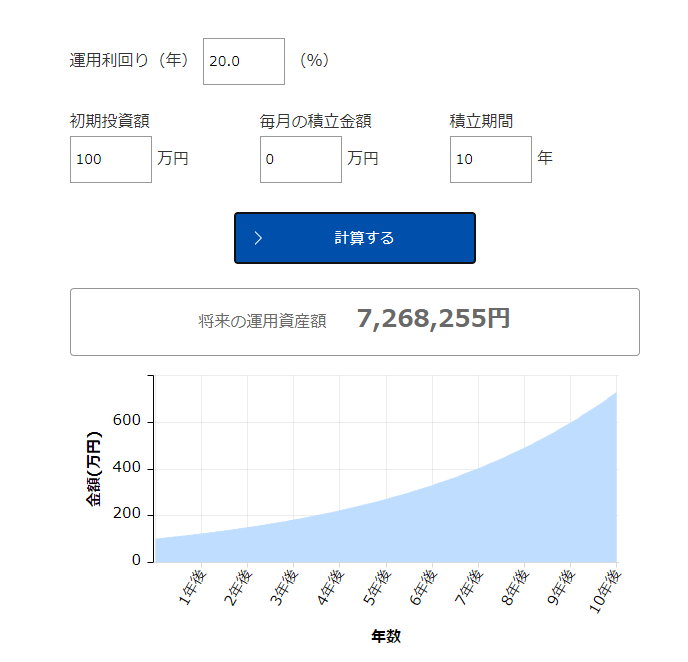Screen dimensions: 688x662
Task: Click the 年数 x-axis title
Action: 386,636
